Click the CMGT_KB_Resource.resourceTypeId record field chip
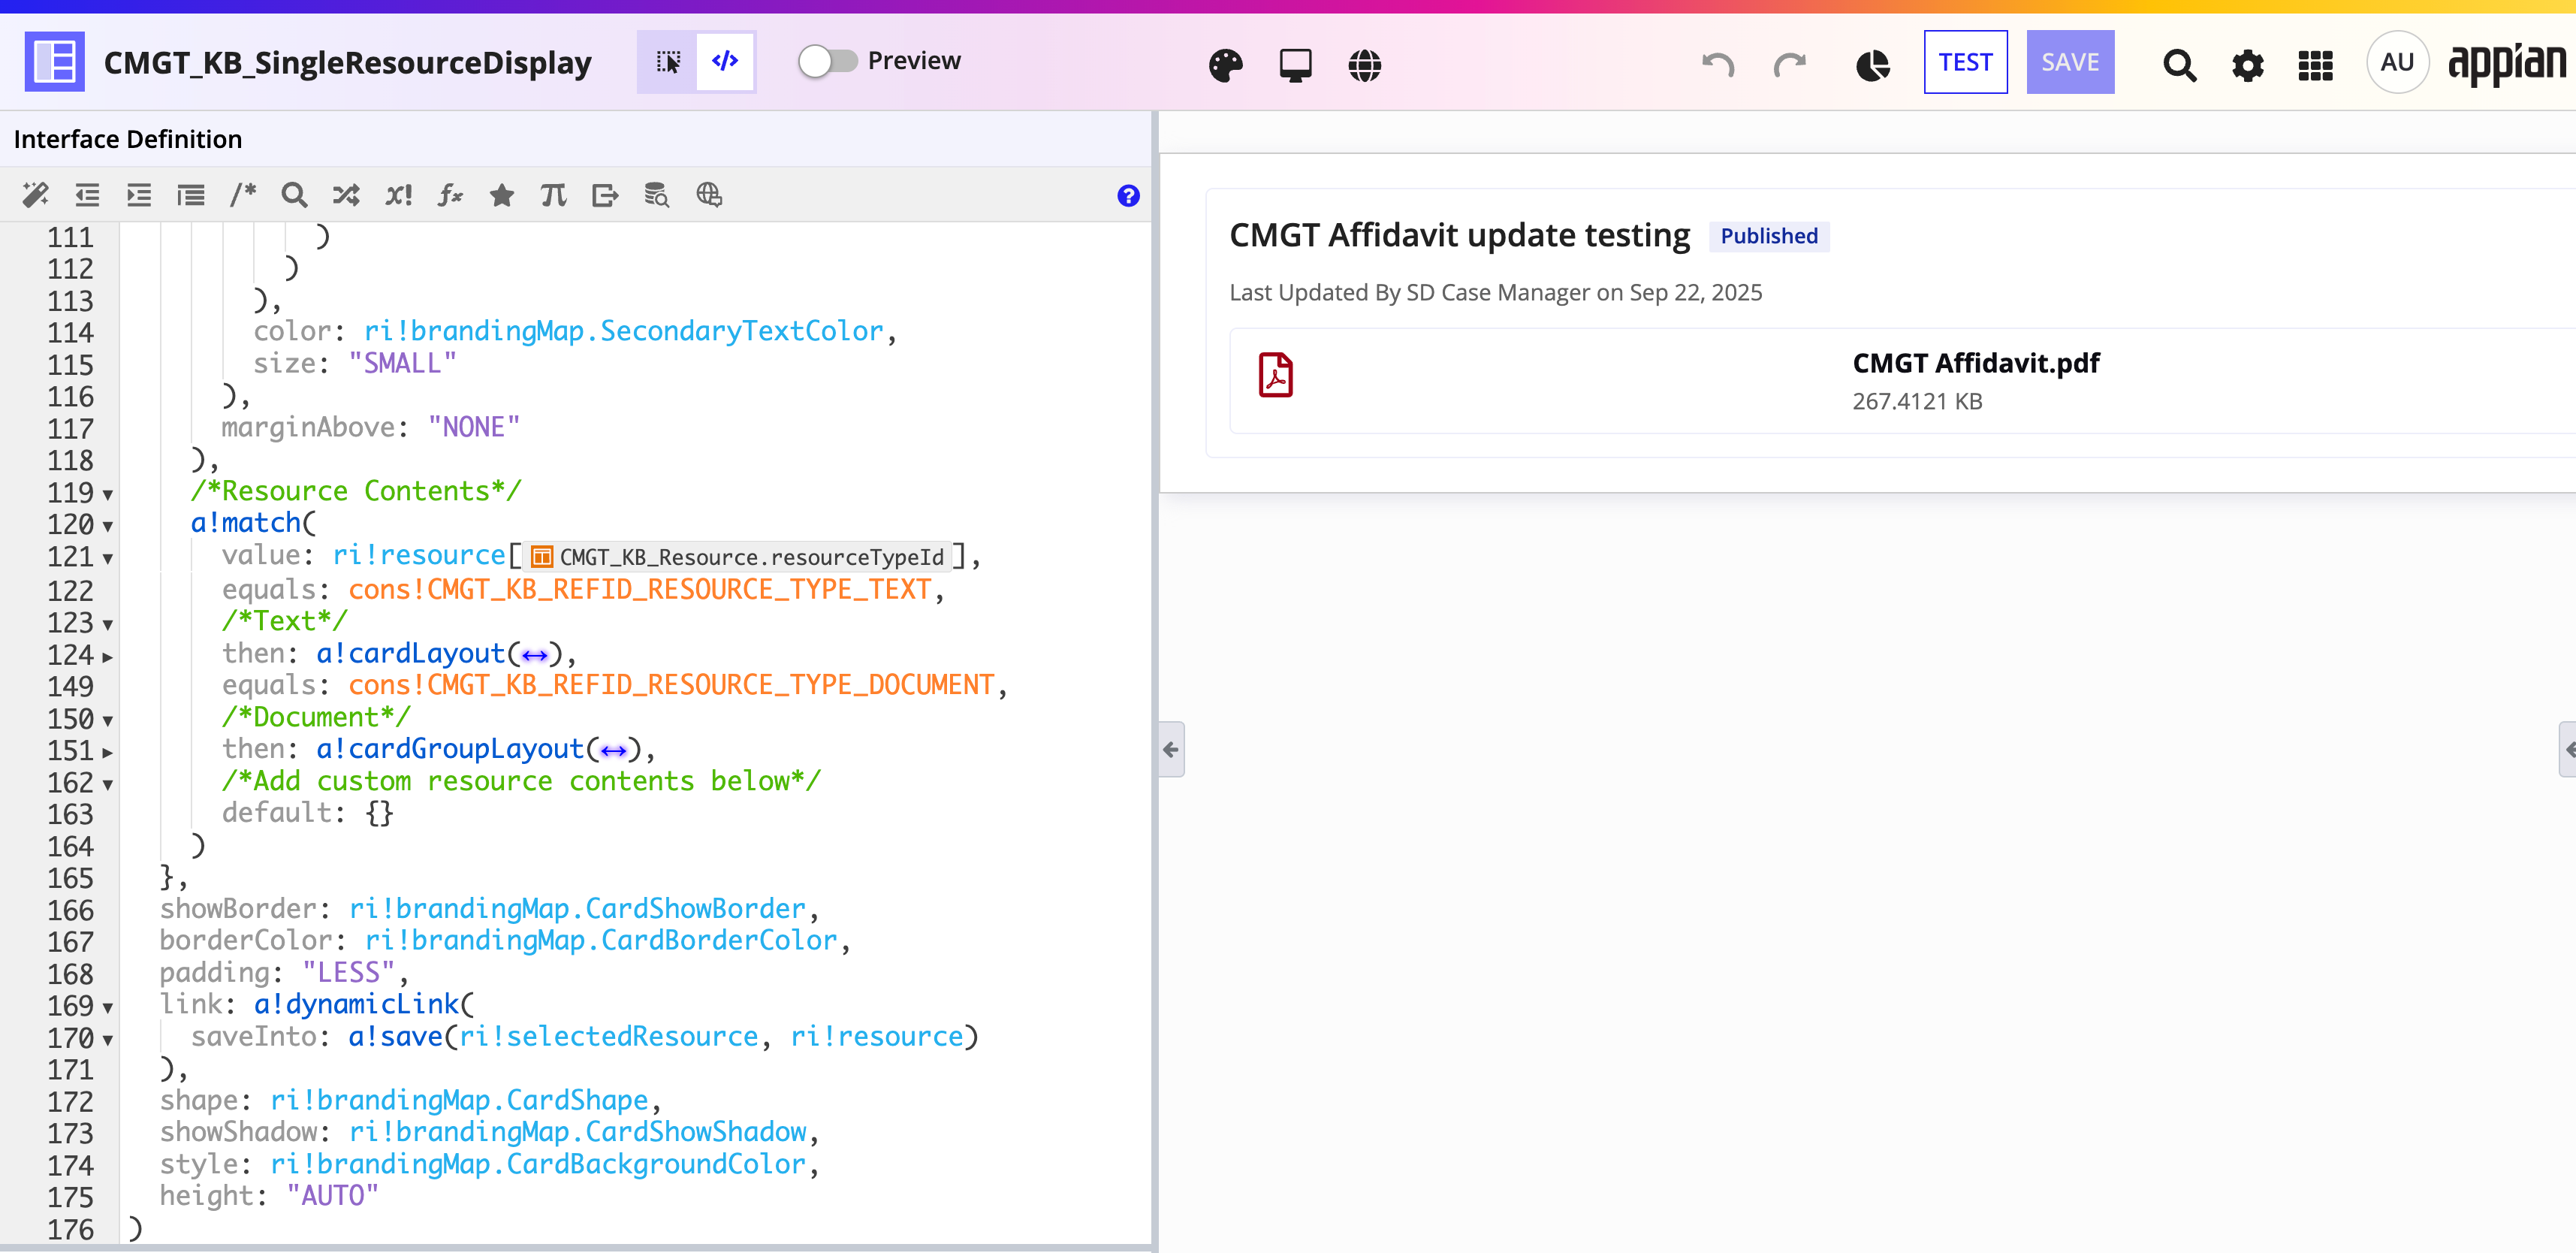 pos(738,556)
